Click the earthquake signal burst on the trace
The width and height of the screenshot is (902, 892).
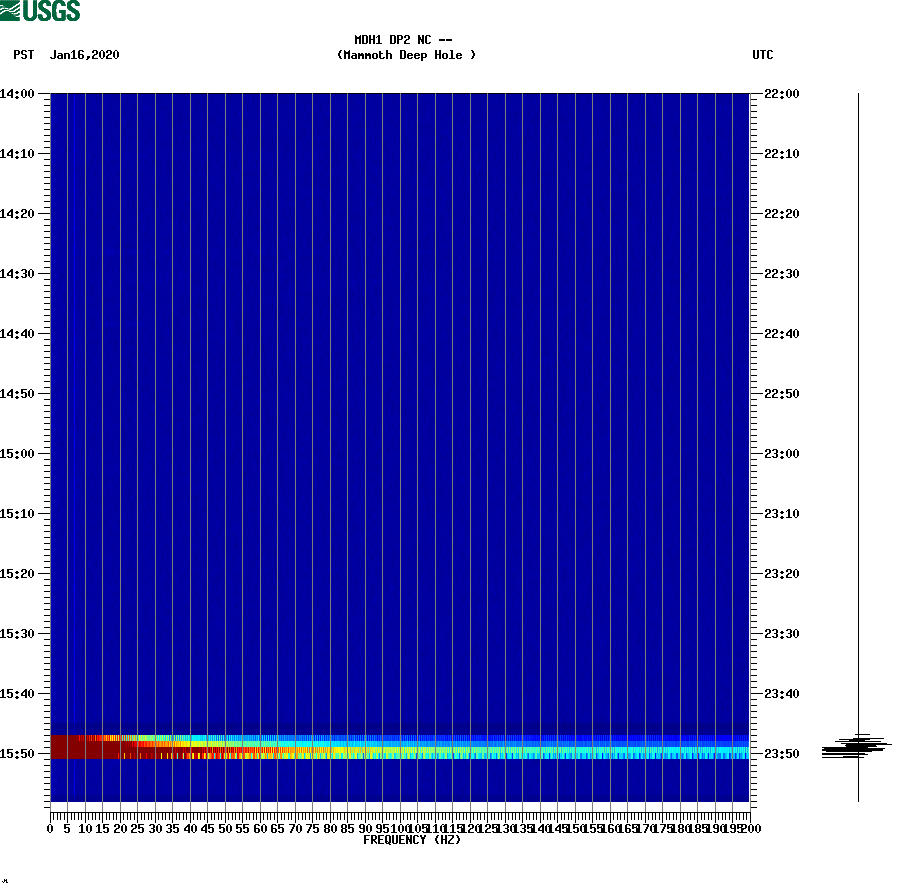855,748
